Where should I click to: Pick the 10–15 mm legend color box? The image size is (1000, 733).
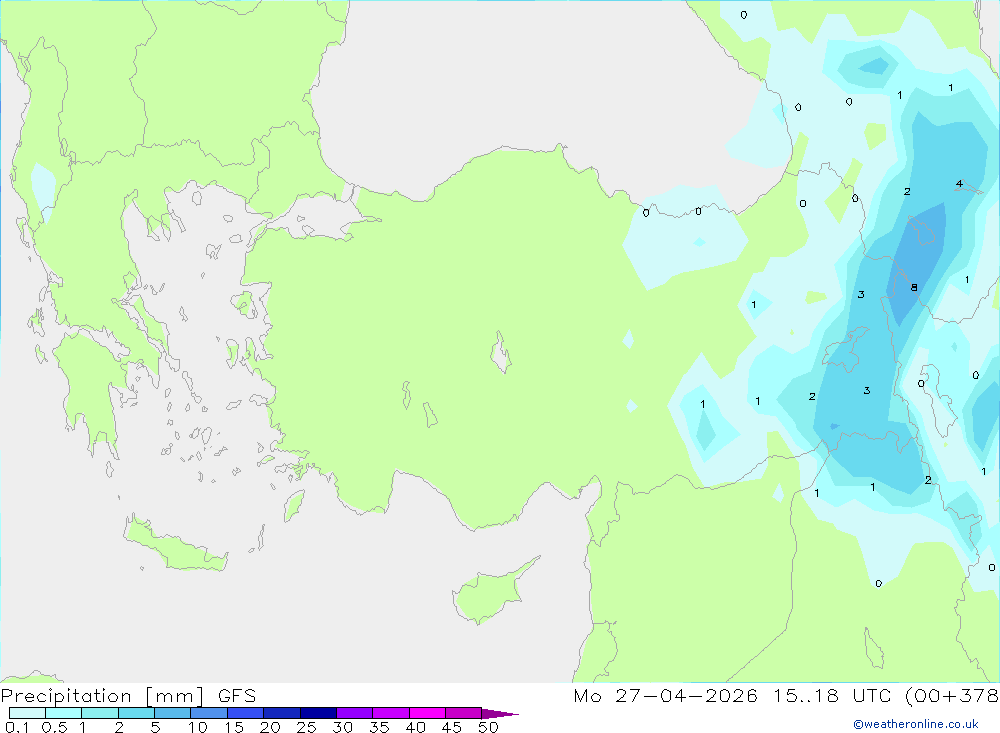(209, 713)
